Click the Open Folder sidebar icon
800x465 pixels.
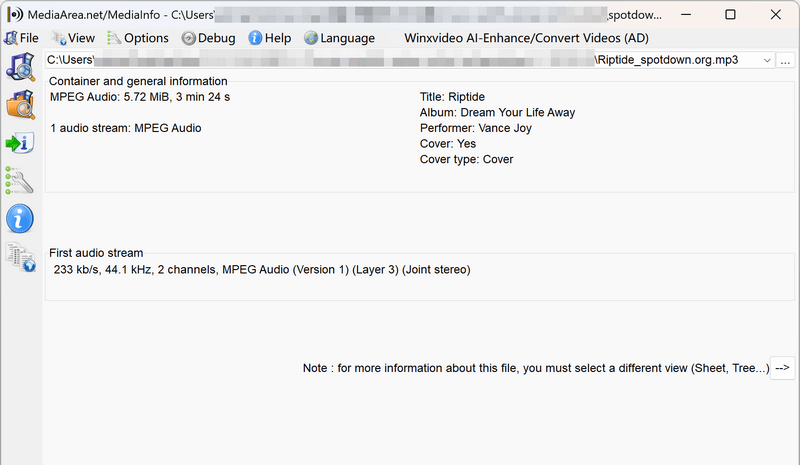(x=20, y=105)
